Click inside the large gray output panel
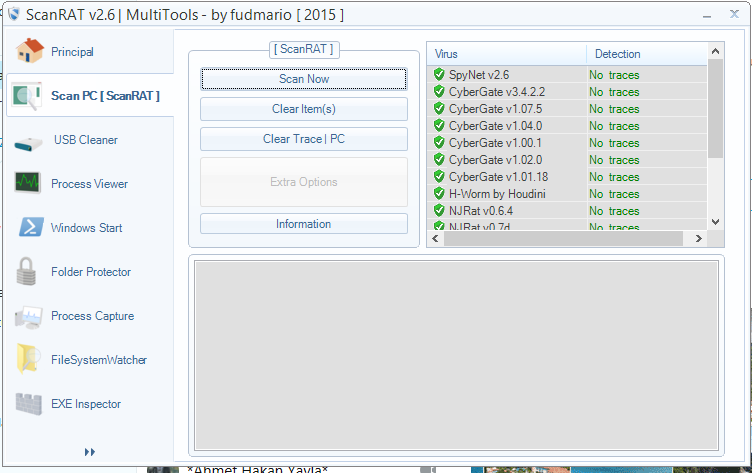 (456, 355)
